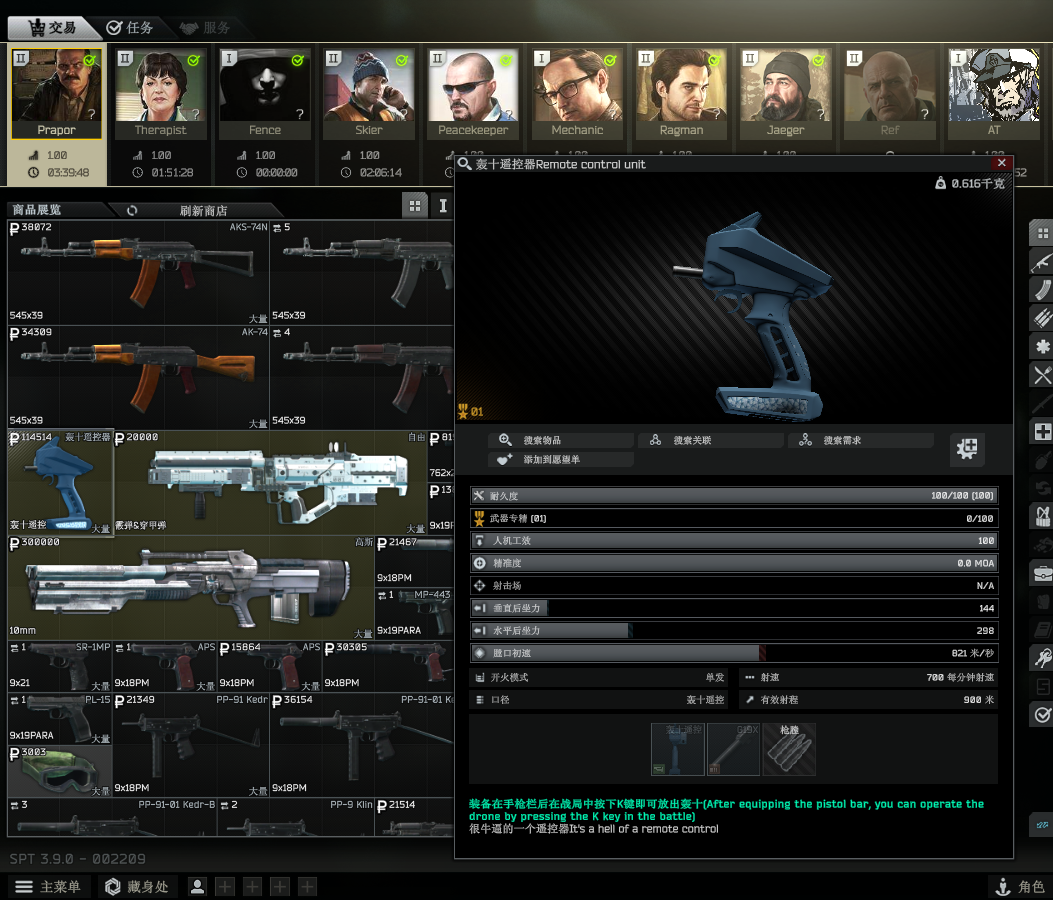
Task: Click the 耐久度 durability bar
Action: pos(734,496)
